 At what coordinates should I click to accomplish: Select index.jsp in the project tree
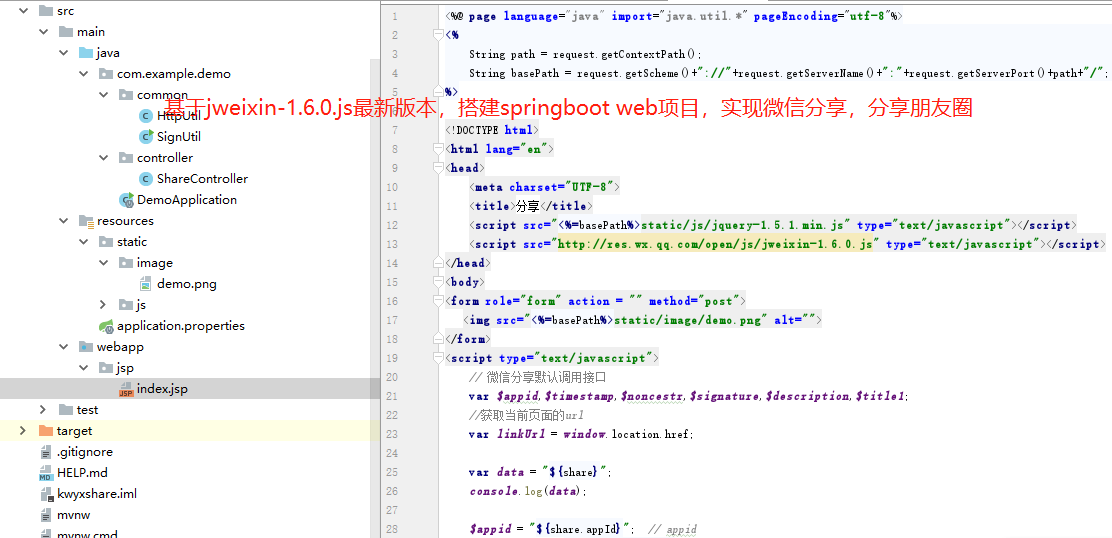162,388
